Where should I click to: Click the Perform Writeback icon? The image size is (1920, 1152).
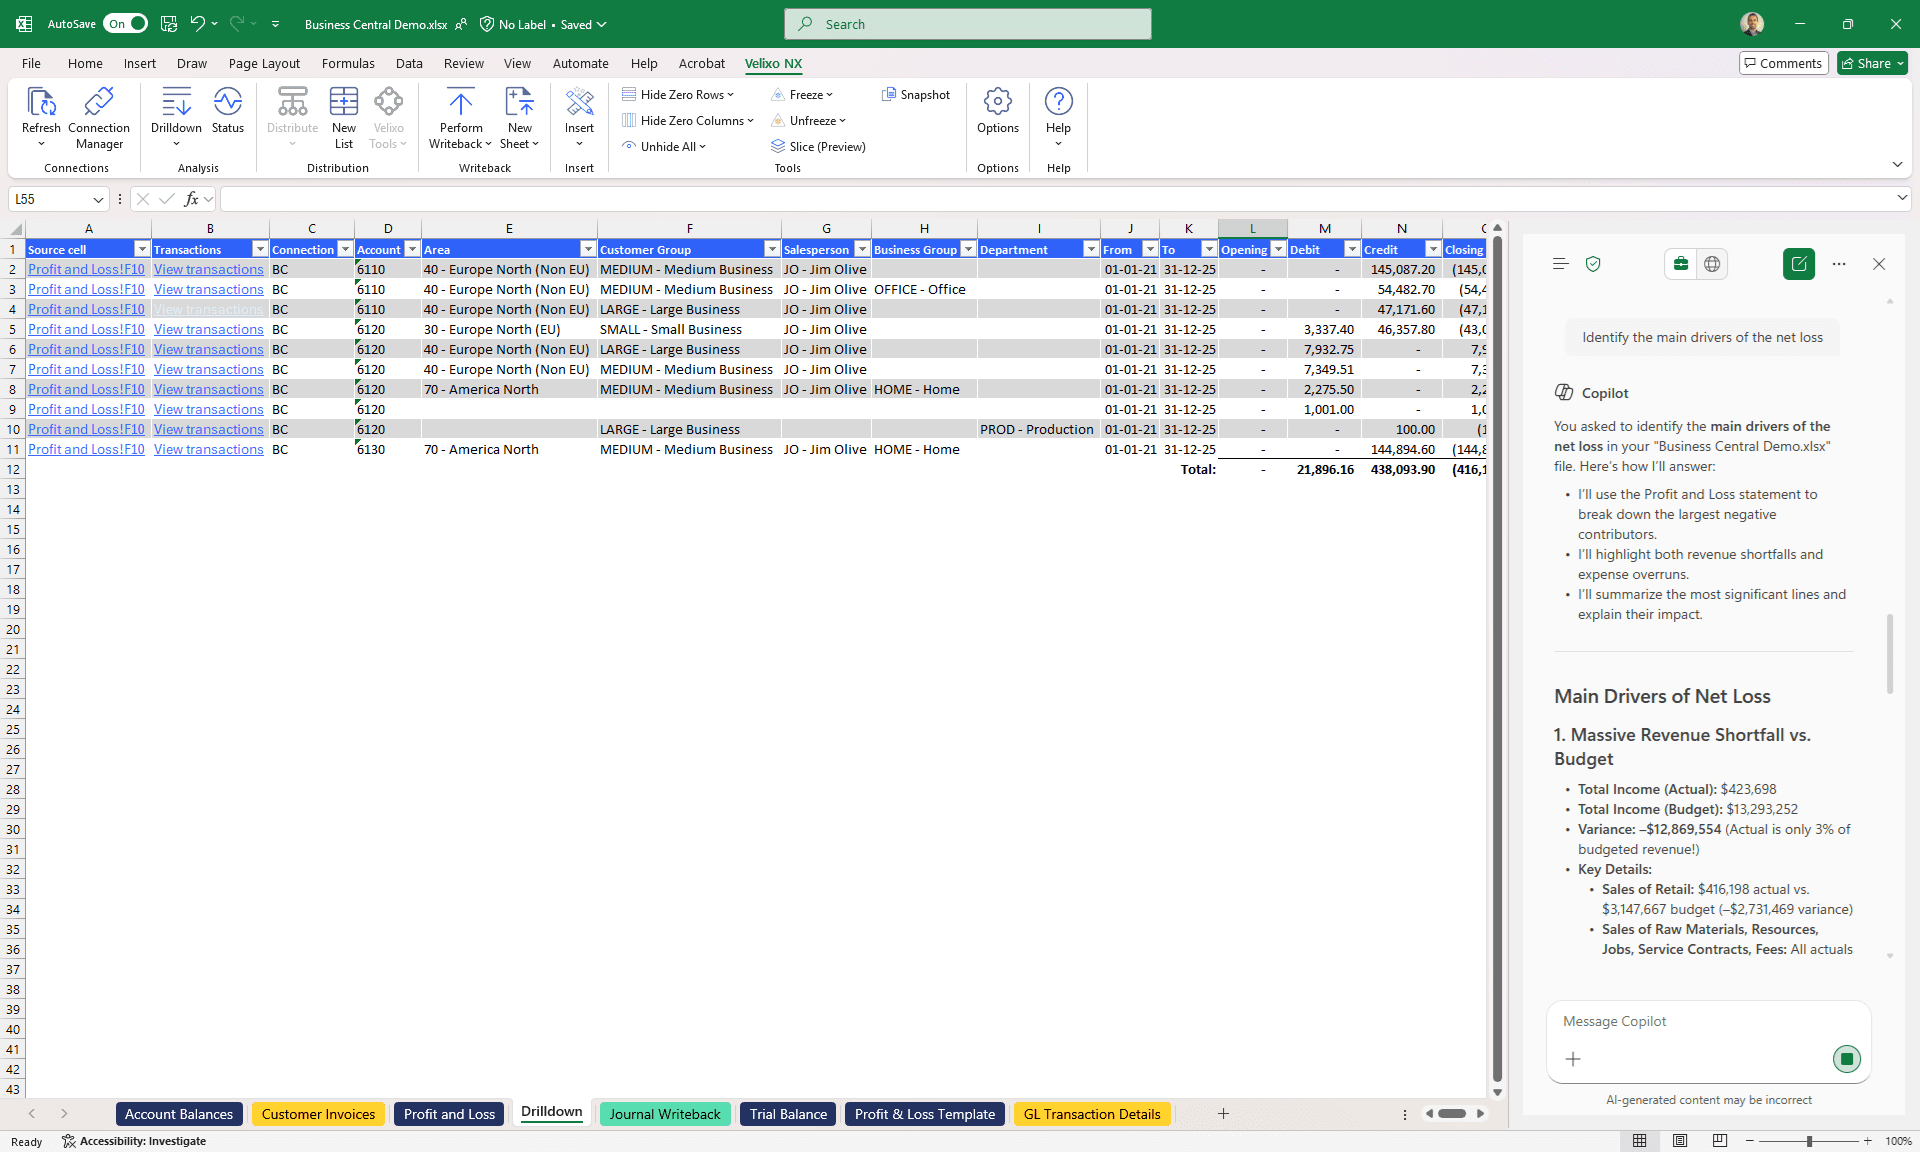click(460, 102)
